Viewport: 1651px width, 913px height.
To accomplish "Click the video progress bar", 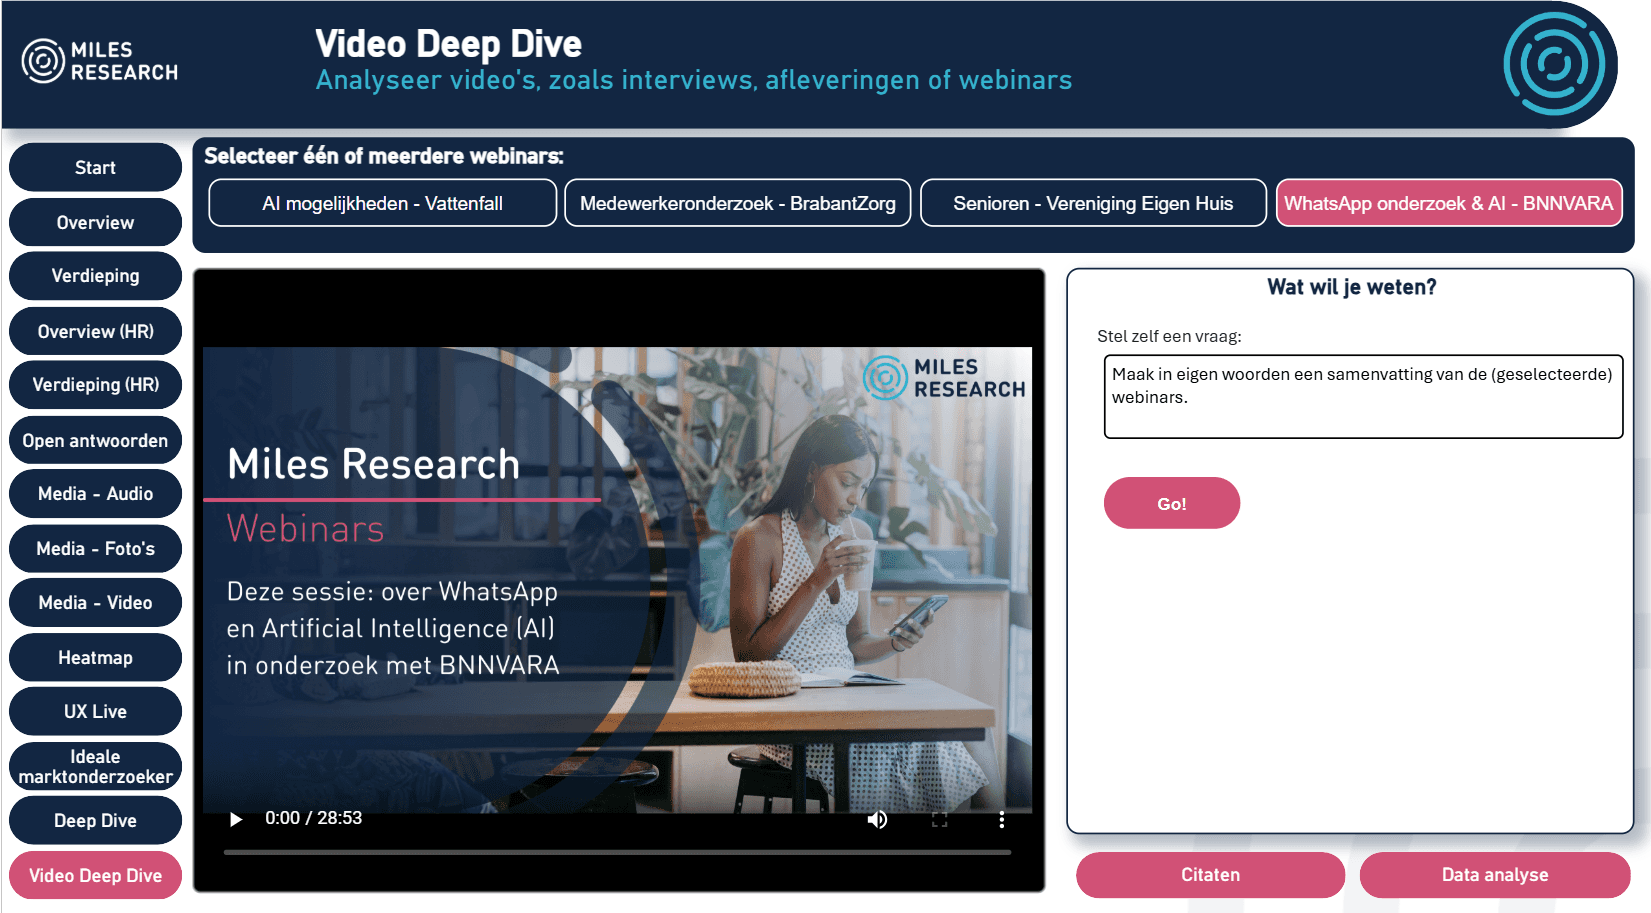I will pyautogui.click(x=617, y=852).
